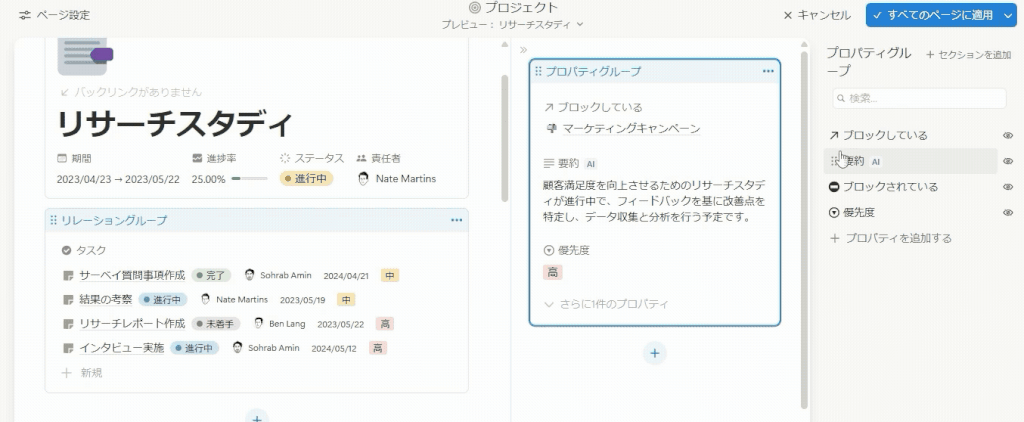Open 未着手 status of リサーチレポート作成
The width and height of the screenshot is (1024, 422).
point(216,323)
